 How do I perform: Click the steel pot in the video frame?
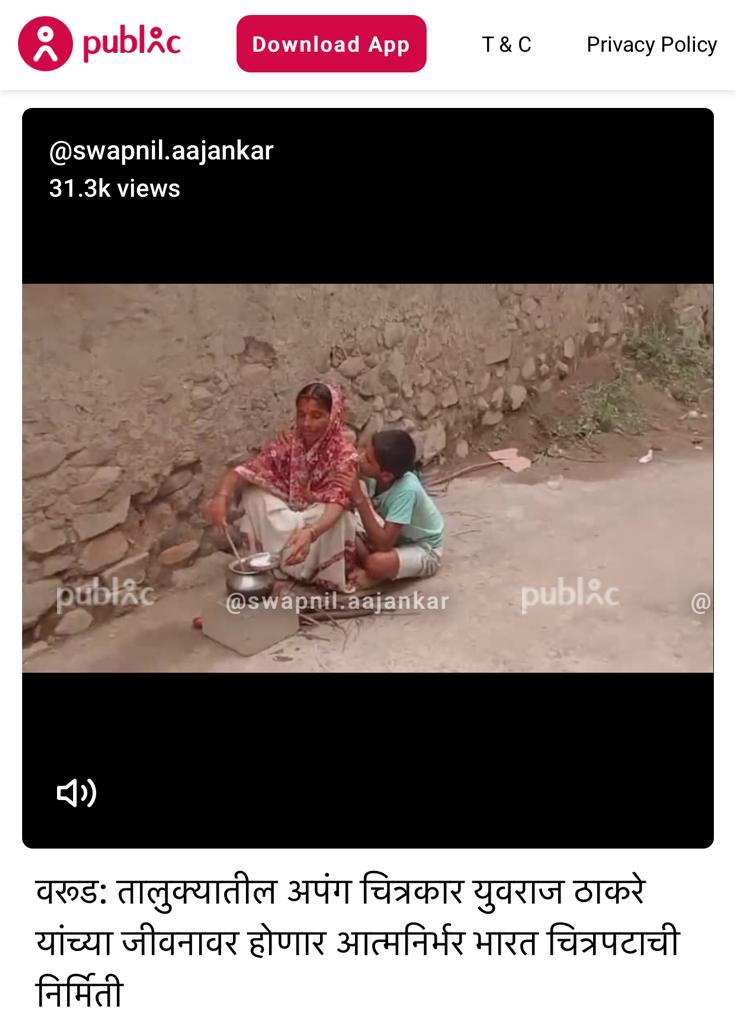pos(251,574)
